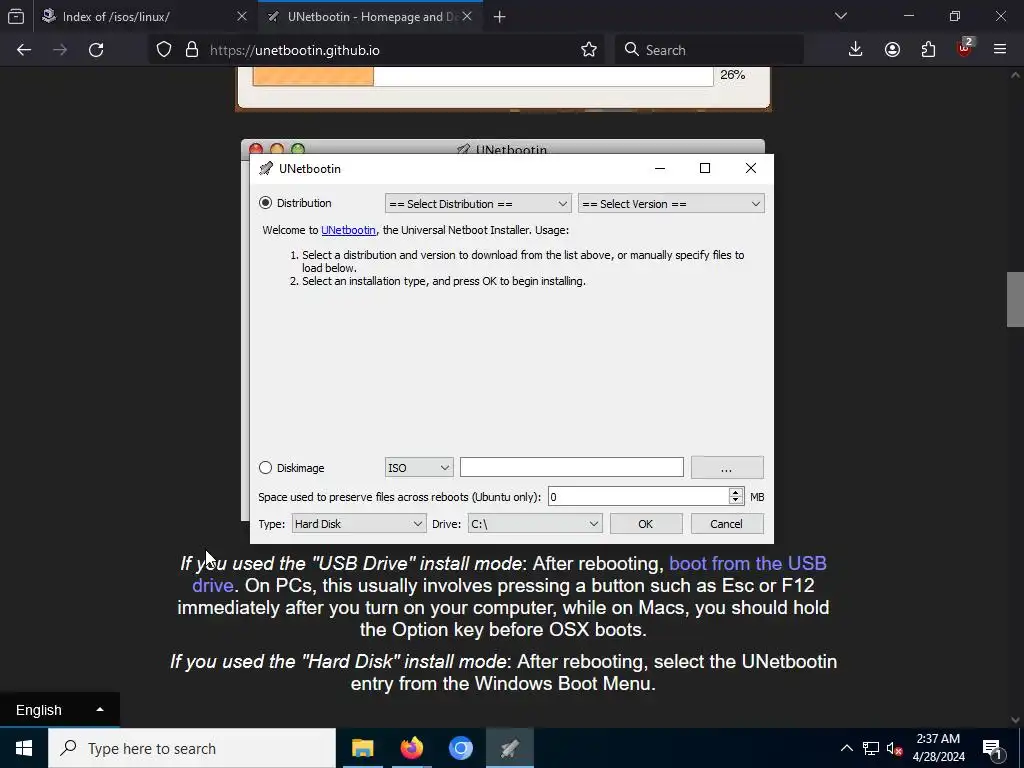Click the taskbar 'Type here to search' box
Screen dimensions: 1024x768
pos(192,748)
